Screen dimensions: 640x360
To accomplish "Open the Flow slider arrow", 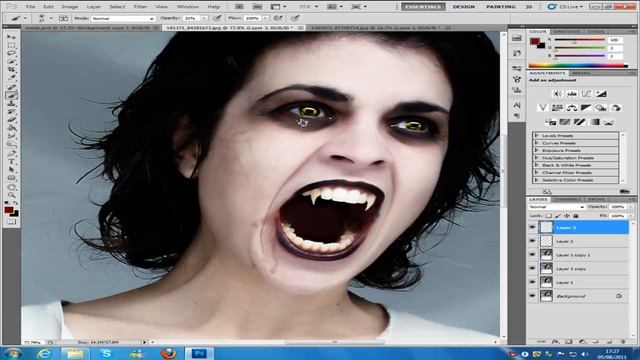I will pyautogui.click(x=265, y=18).
